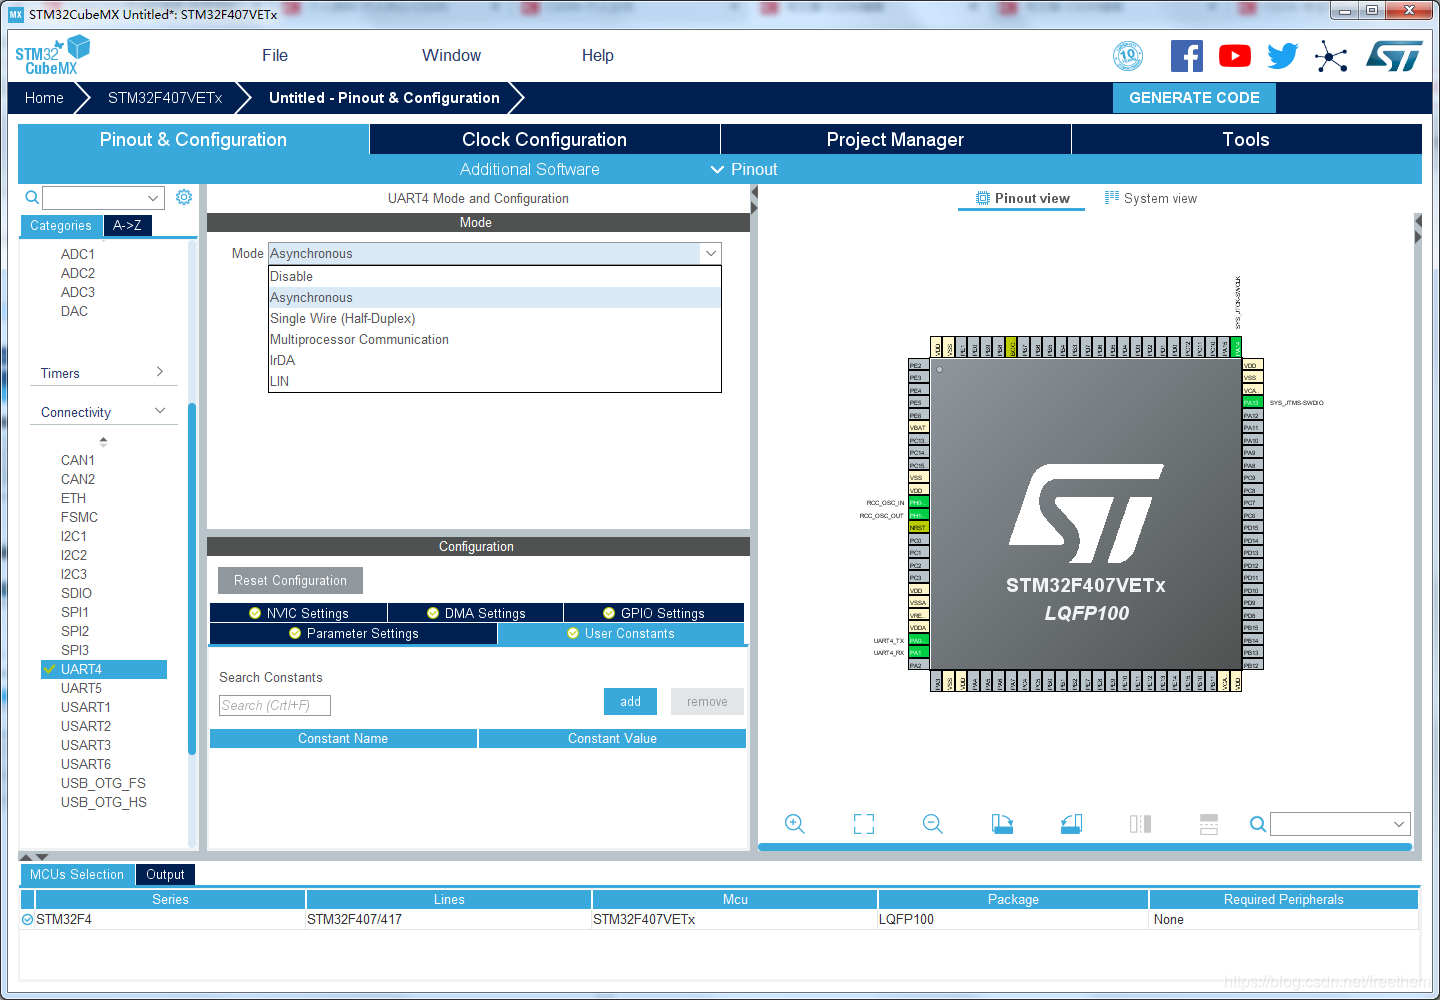Click the split-view icon below the pinout
This screenshot has height=1000, width=1440.
pyautogui.click(x=1140, y=824)
